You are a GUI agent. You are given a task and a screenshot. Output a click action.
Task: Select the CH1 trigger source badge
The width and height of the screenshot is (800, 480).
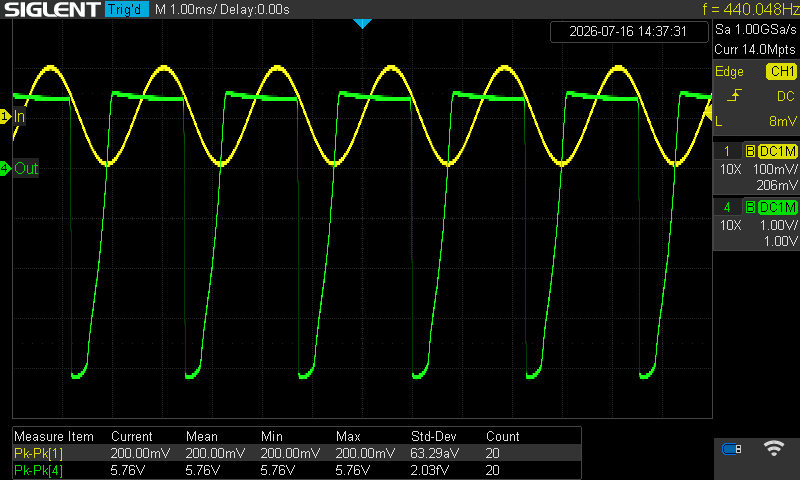781,71
